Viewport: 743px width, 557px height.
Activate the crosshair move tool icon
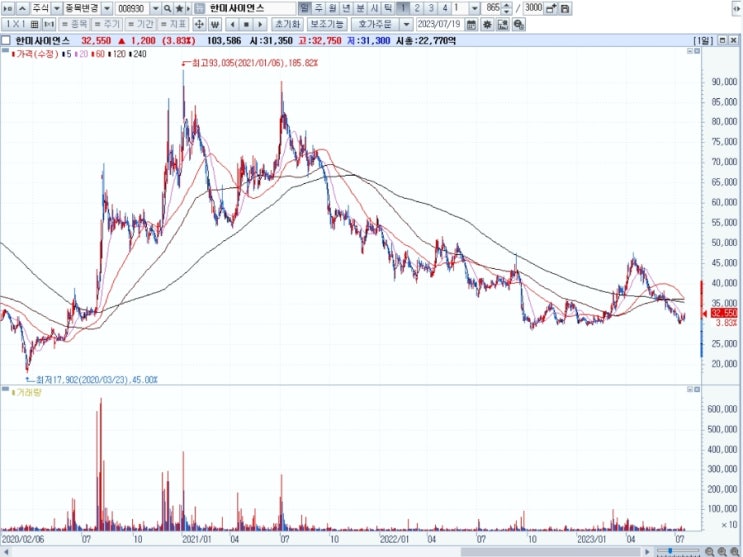click(199, 24)
